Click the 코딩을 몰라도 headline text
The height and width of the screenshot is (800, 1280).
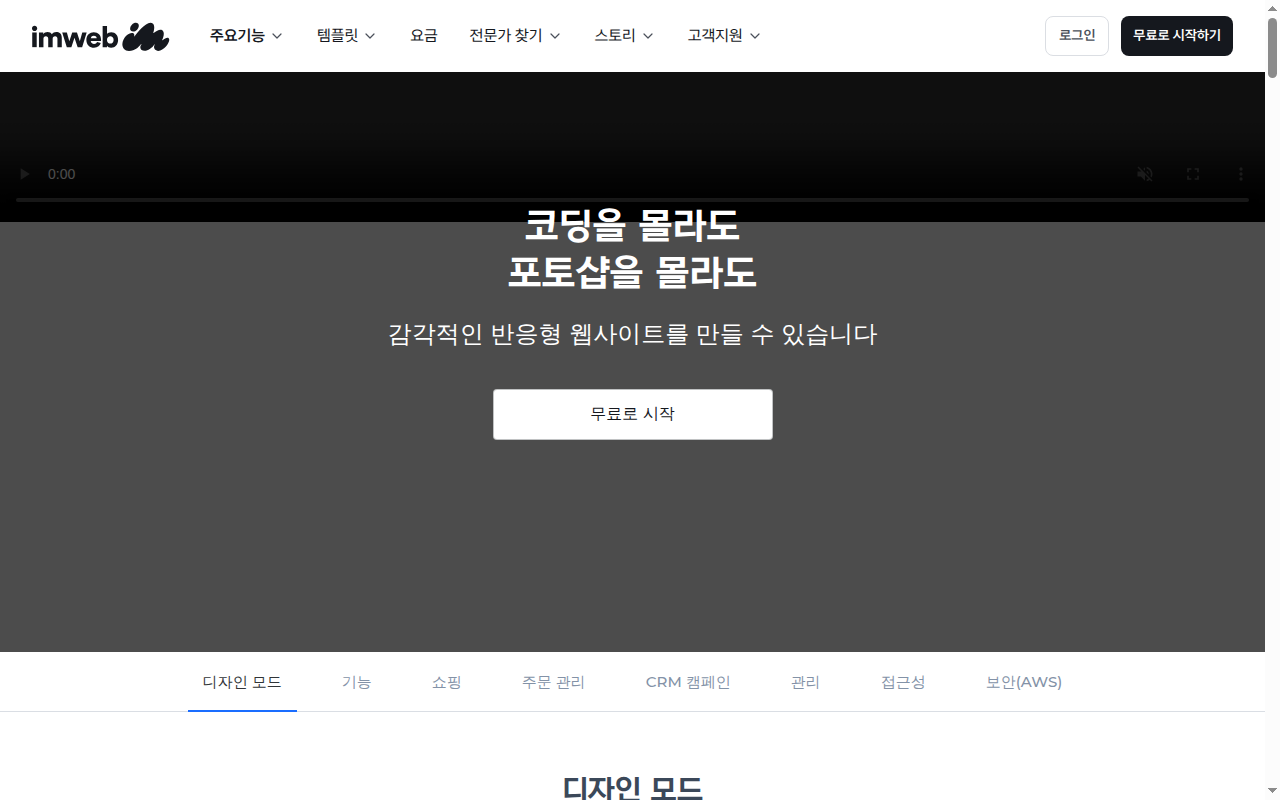[x=632, y=226]
